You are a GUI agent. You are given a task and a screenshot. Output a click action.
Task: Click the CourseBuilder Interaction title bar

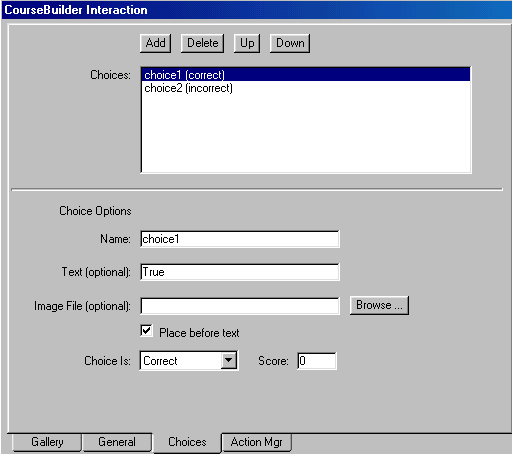(x=257, y=10)
